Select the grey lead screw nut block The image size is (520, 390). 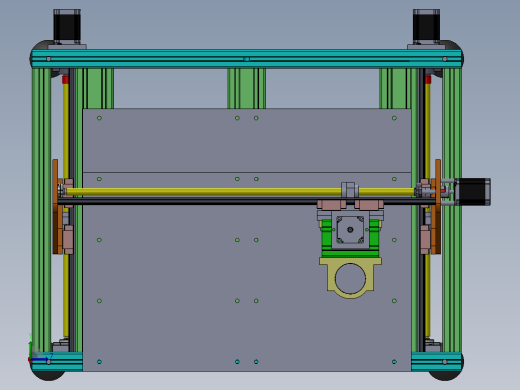click(x=350, y=190)
